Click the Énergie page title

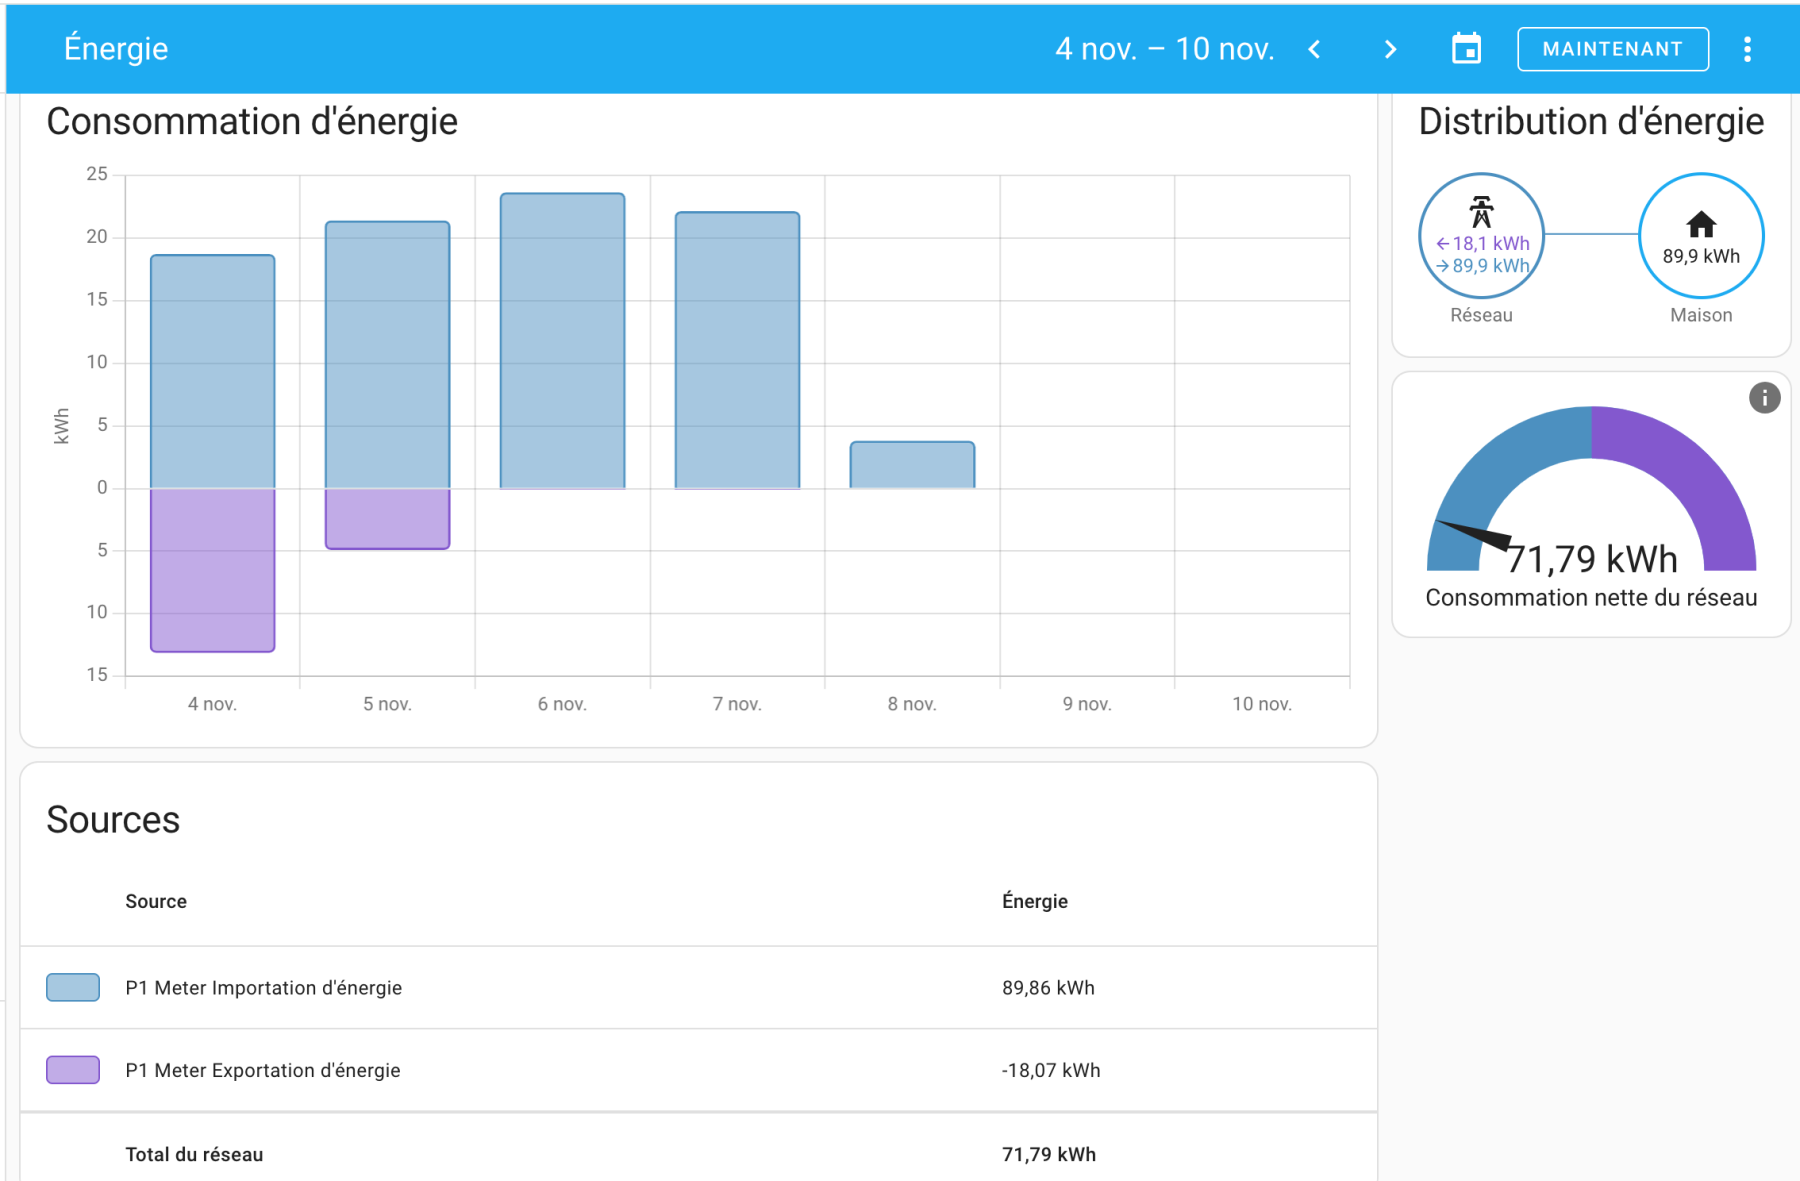click(116, 49)
